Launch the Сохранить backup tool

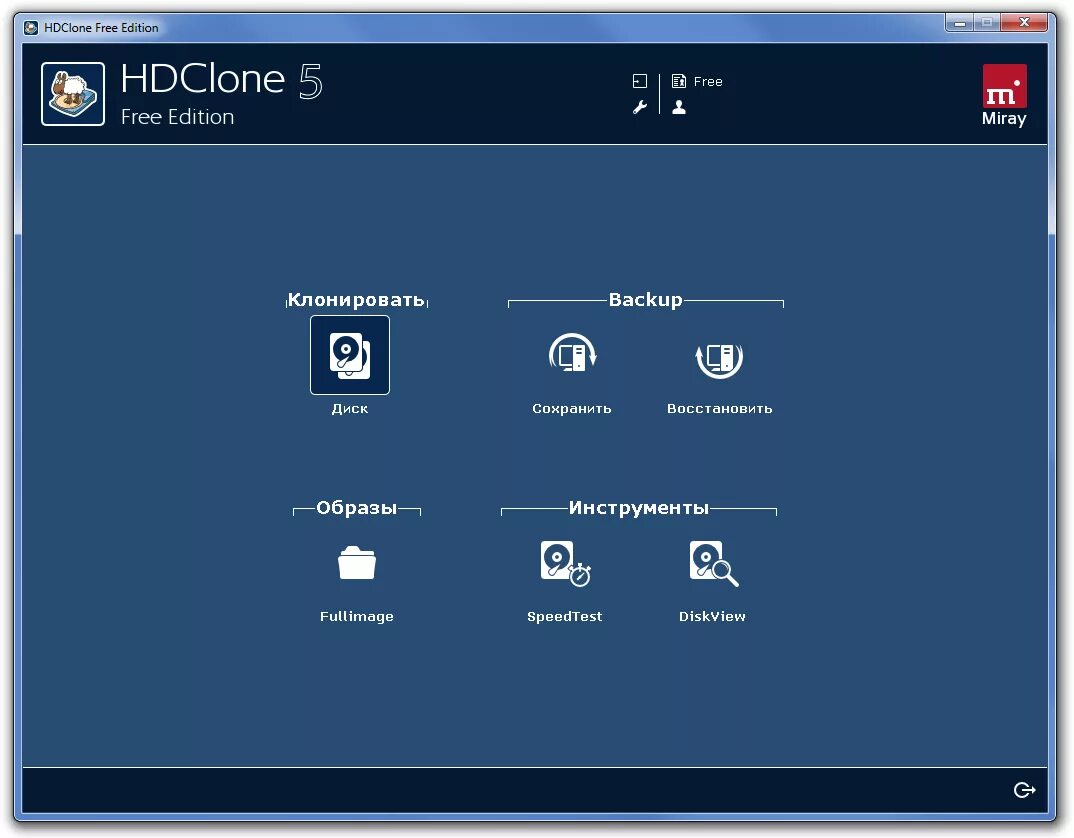572,355
